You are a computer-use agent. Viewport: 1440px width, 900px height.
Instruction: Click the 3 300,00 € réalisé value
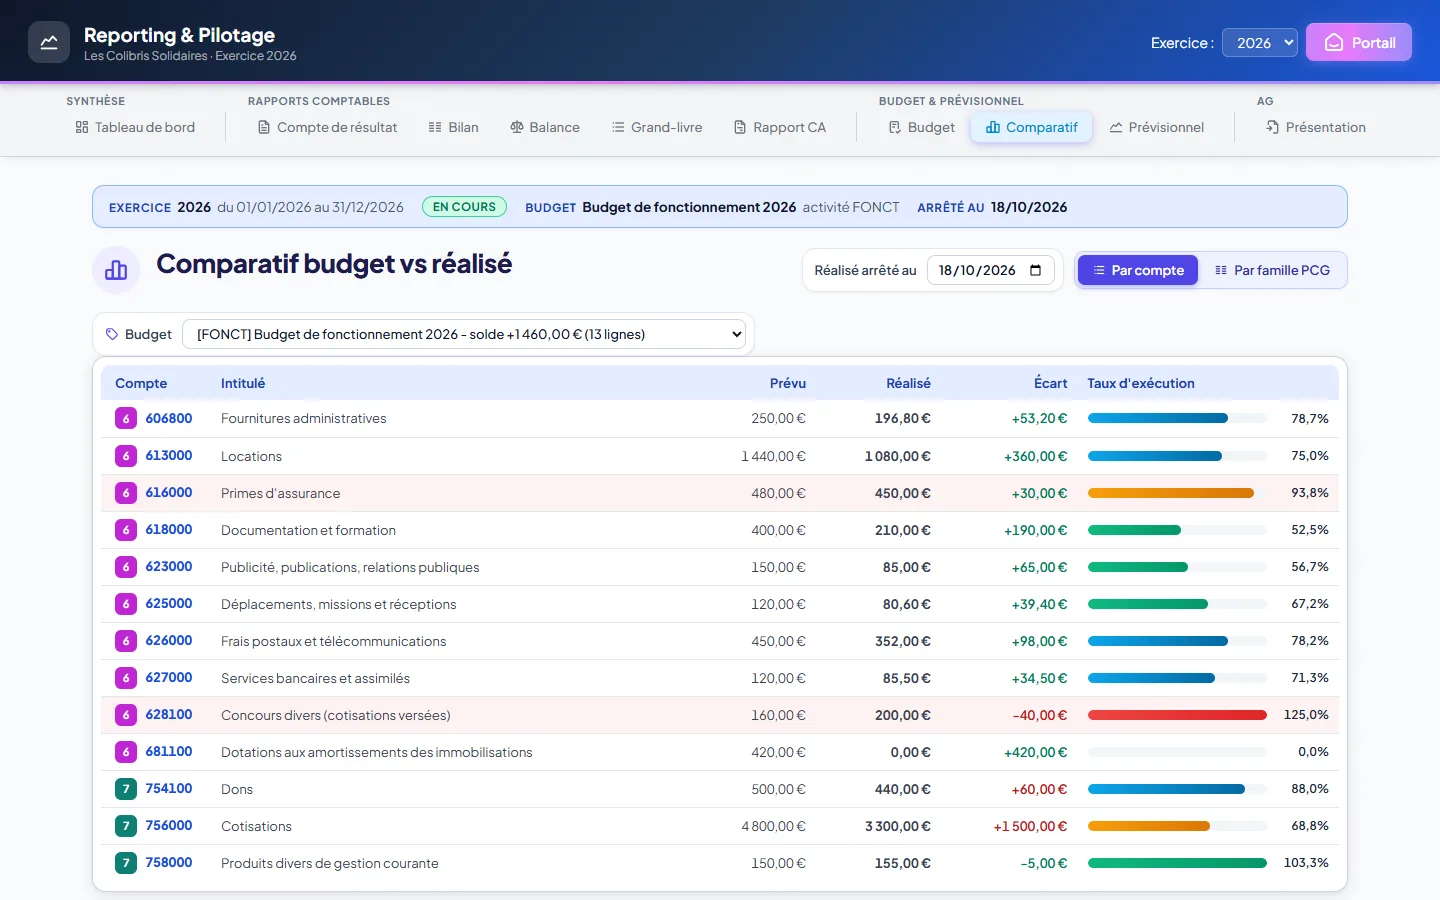[898, 826]
